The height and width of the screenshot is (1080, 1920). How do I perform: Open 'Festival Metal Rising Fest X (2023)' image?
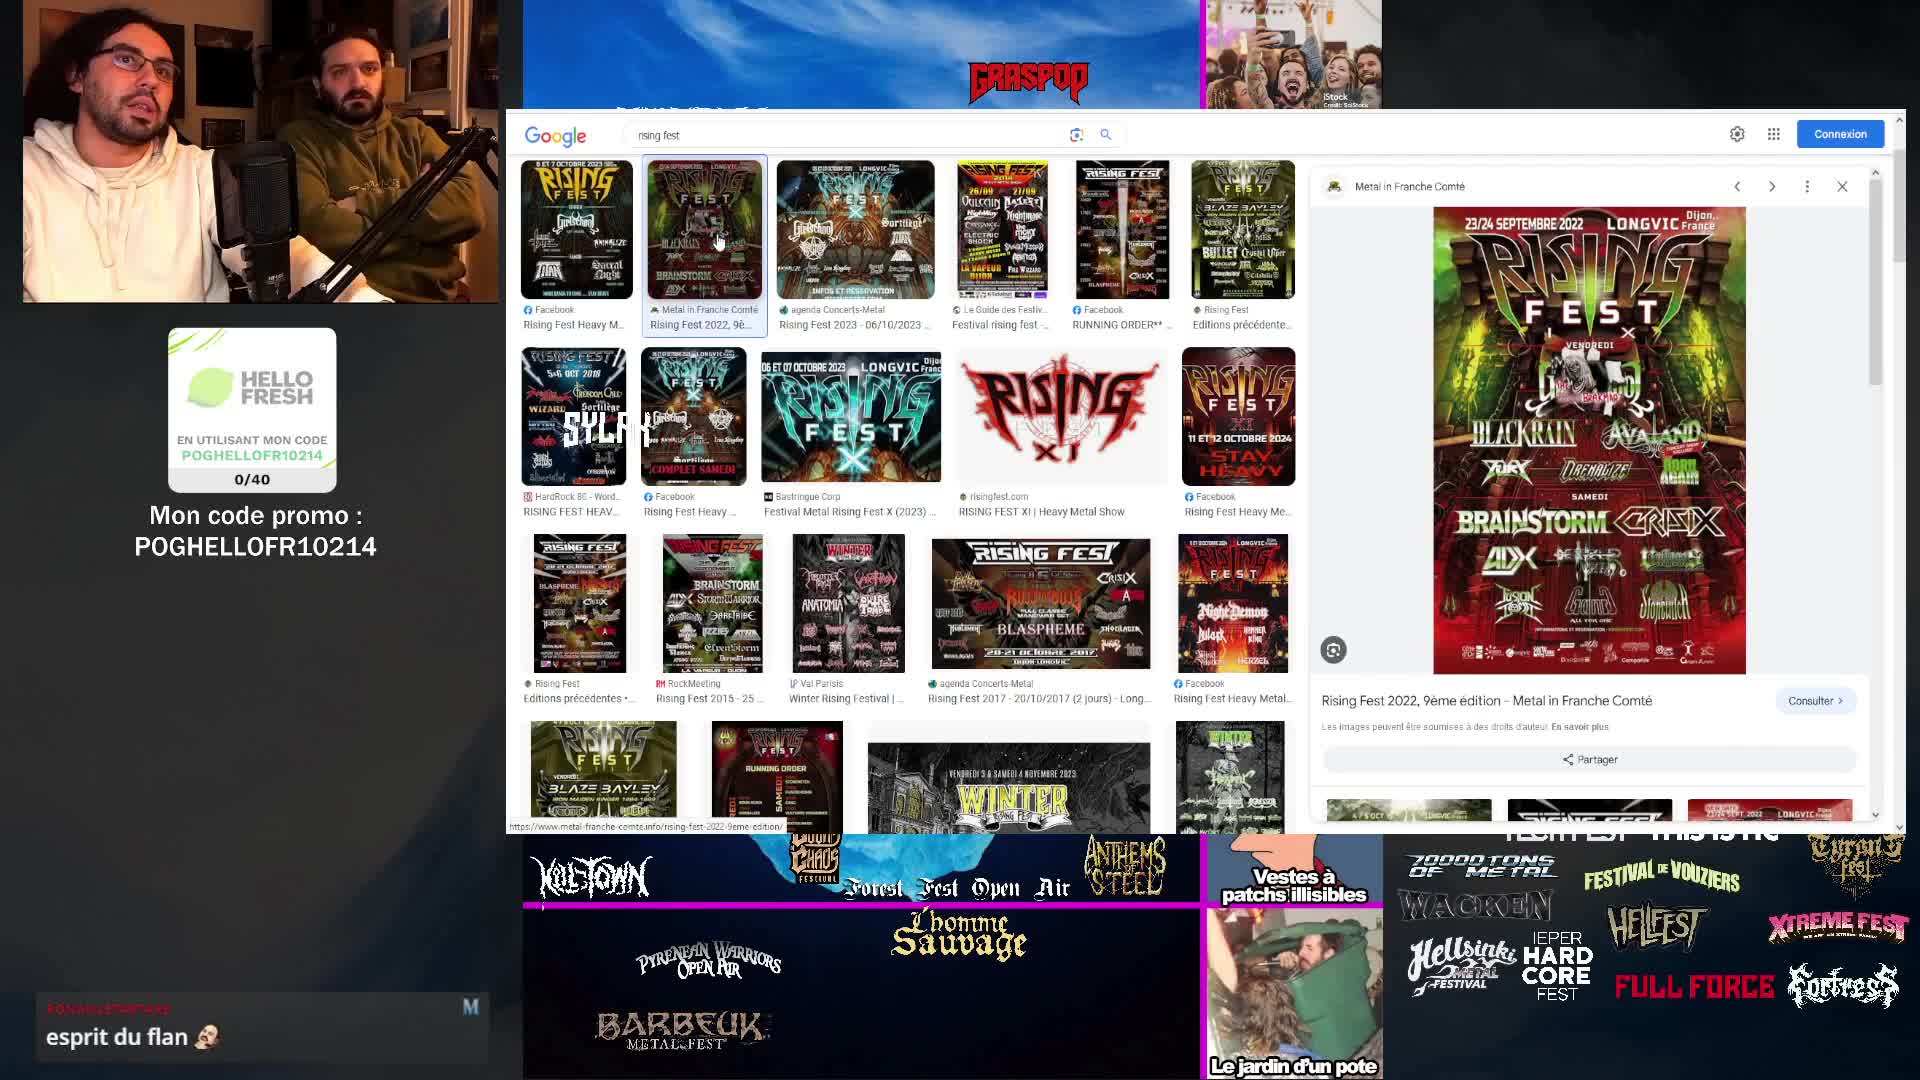[x=851, y=416]
